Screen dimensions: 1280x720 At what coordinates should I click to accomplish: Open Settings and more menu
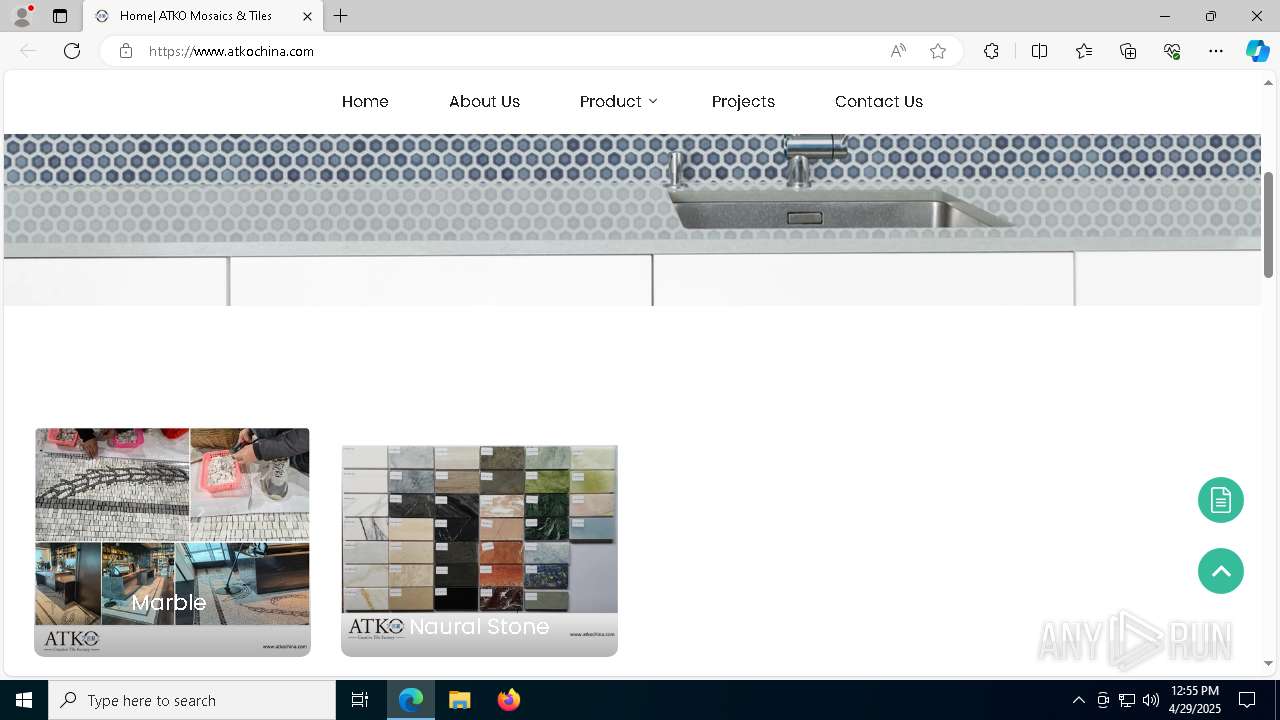[1216, 51]
